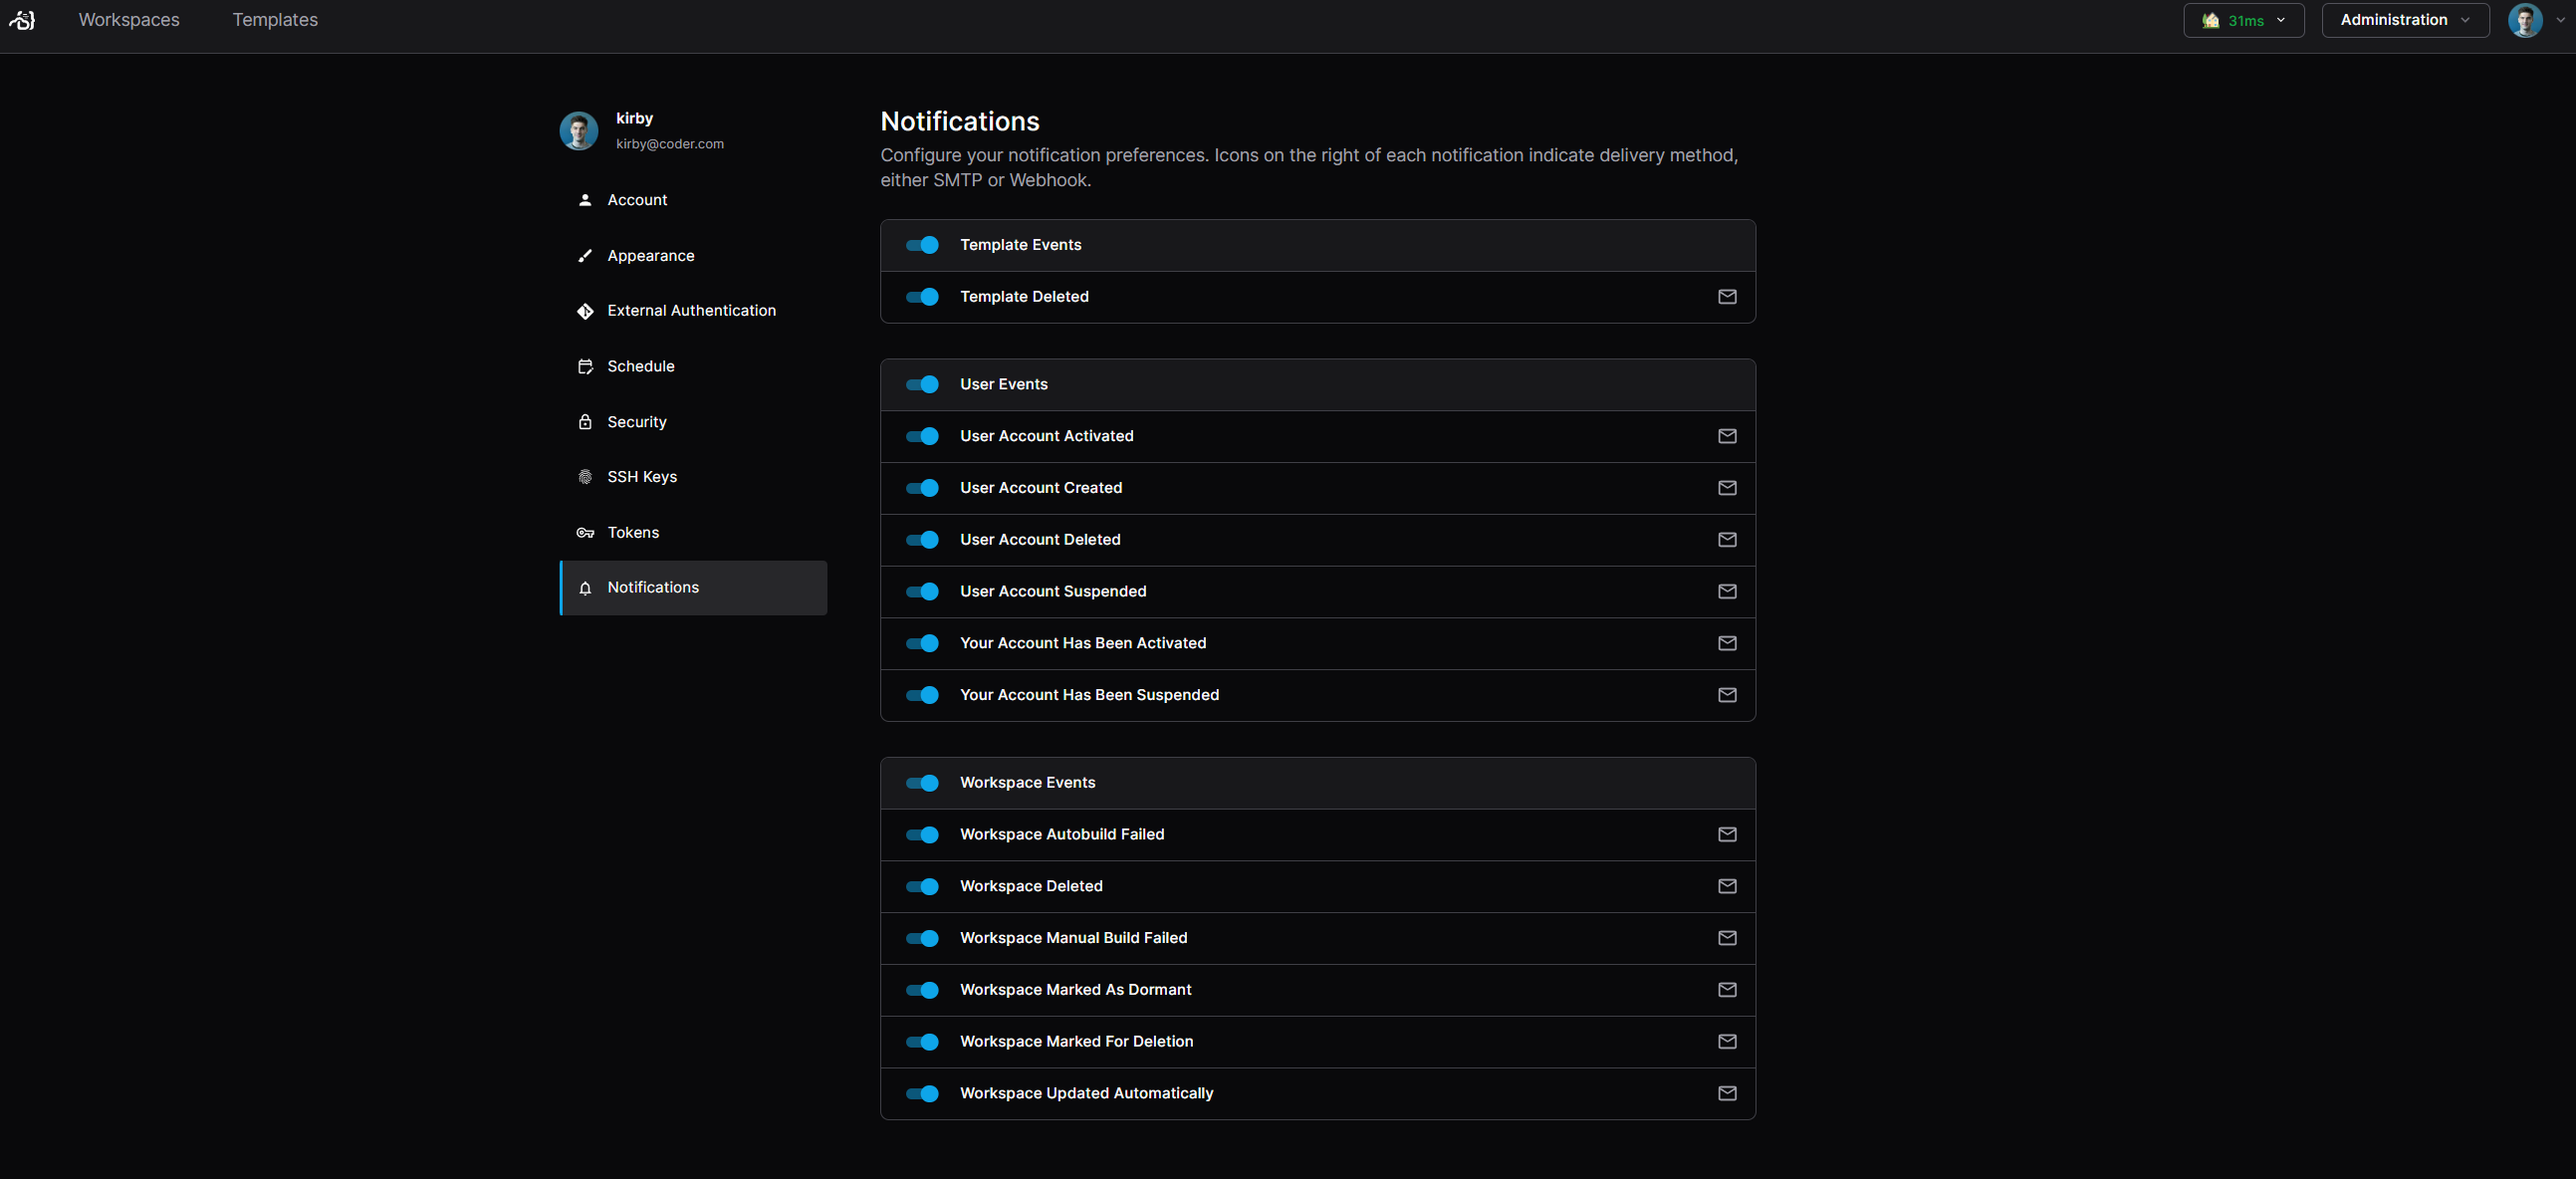Image resolution: width=2576 pixels, height=1179 pixels.
Task: Toggle Your Account Has Been Suspended switch
Action: click(922, 695)
